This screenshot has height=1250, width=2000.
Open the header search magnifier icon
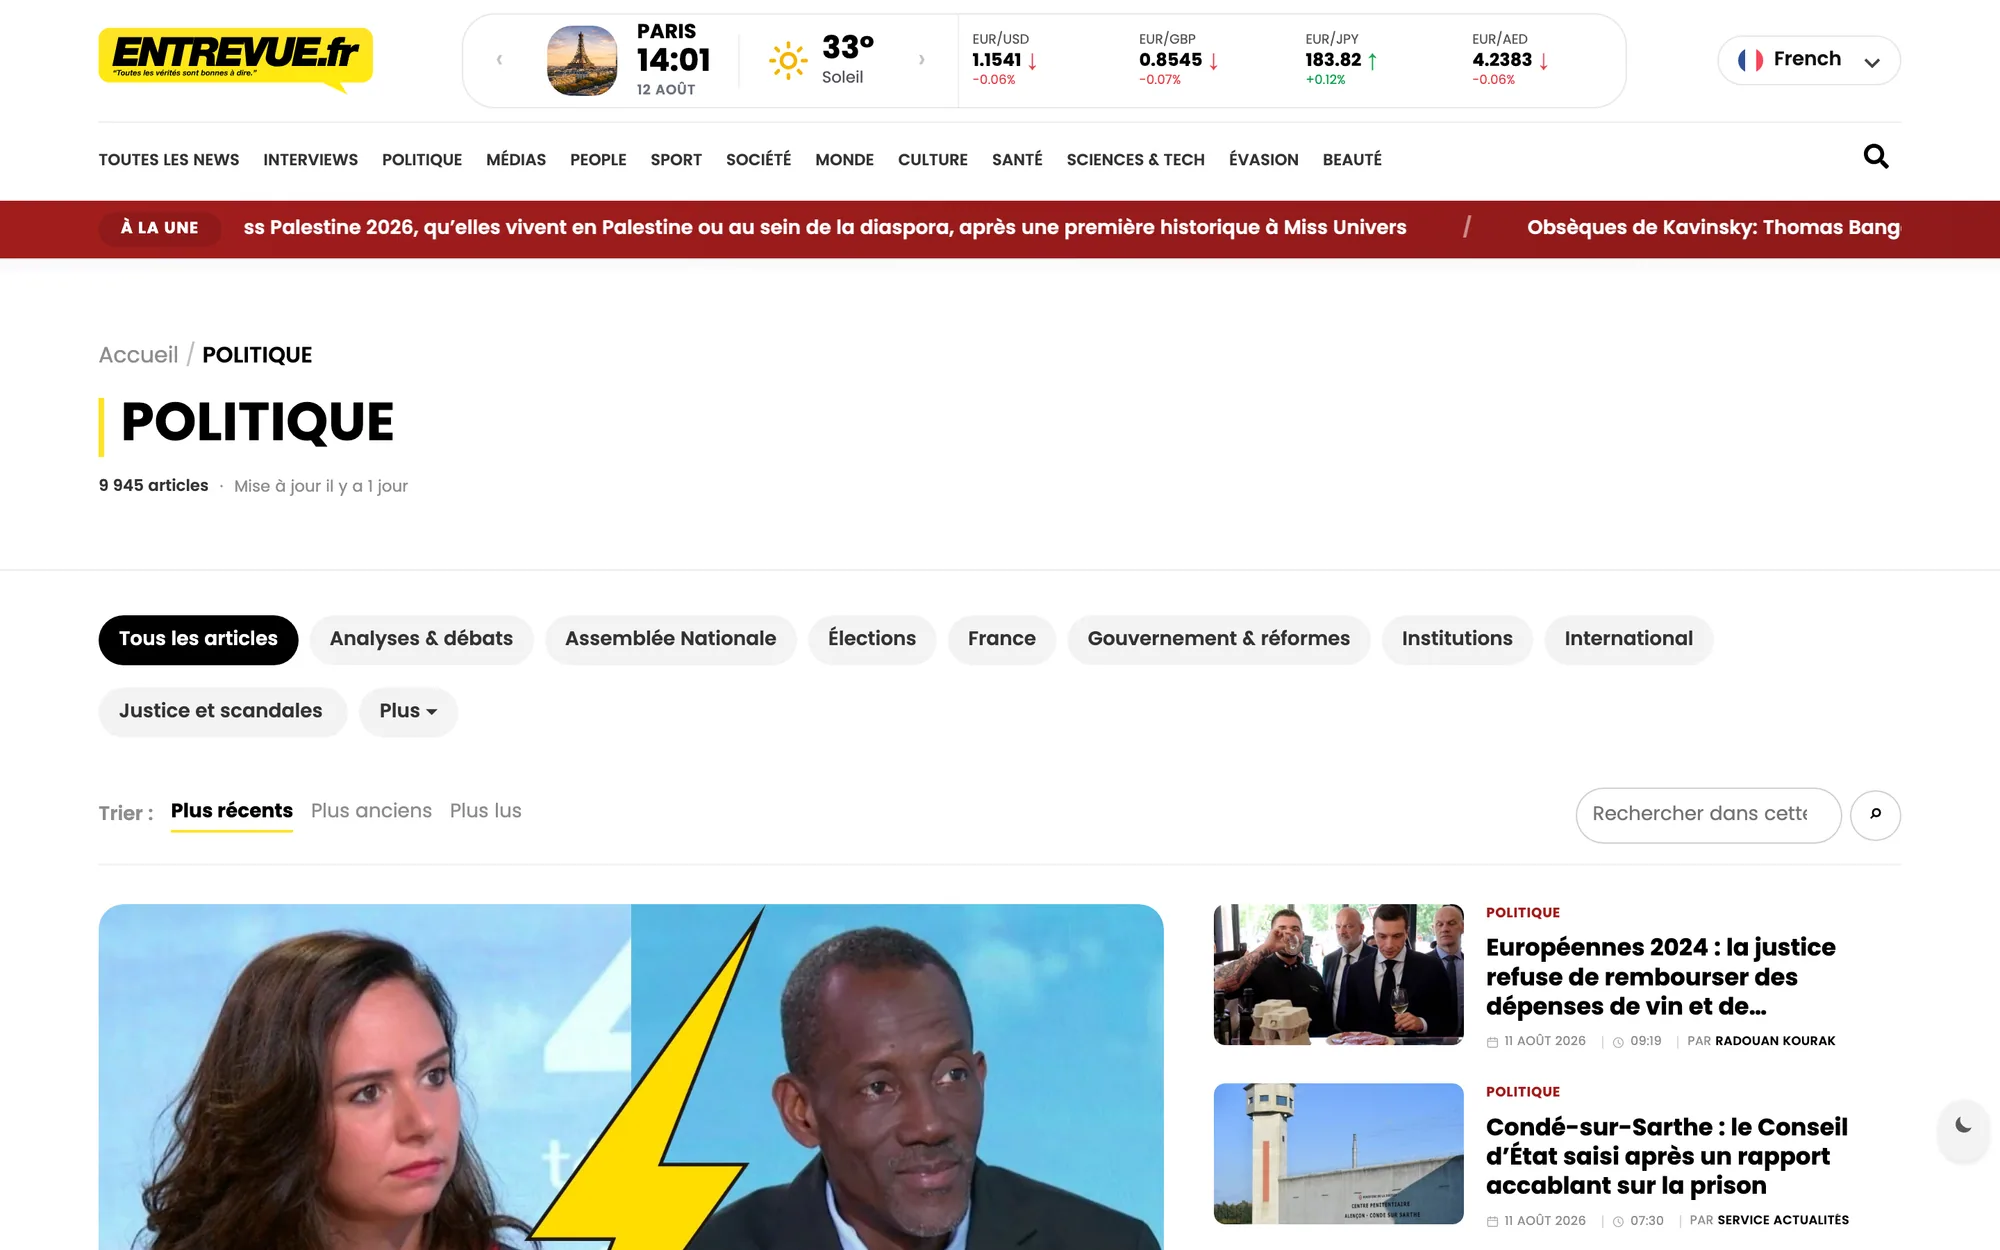tap(1876, 157)
